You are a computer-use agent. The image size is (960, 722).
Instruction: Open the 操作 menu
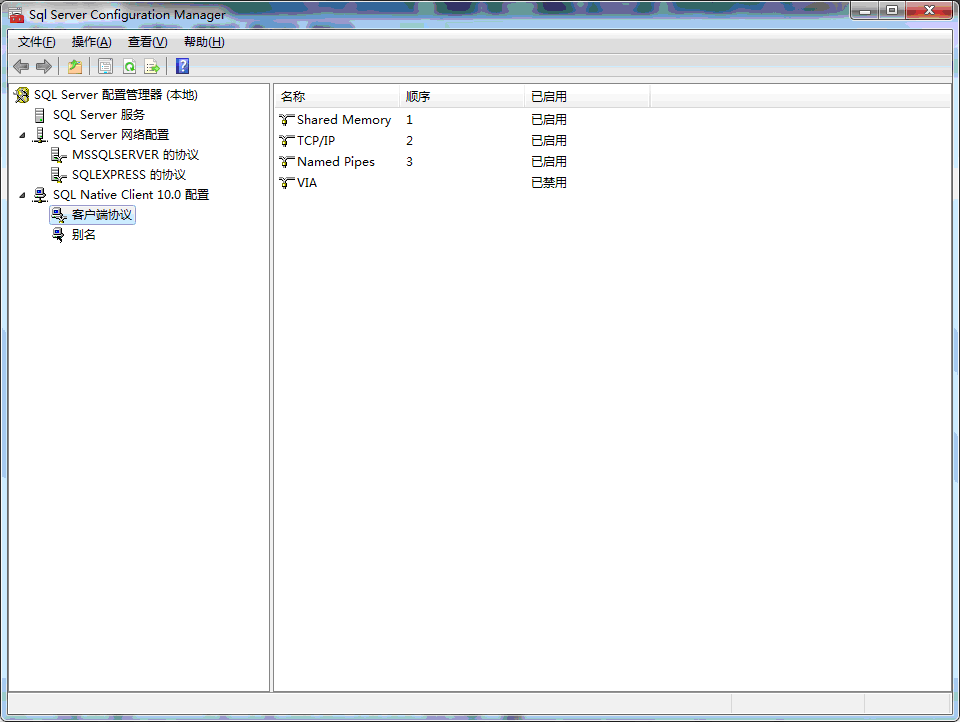91,41
